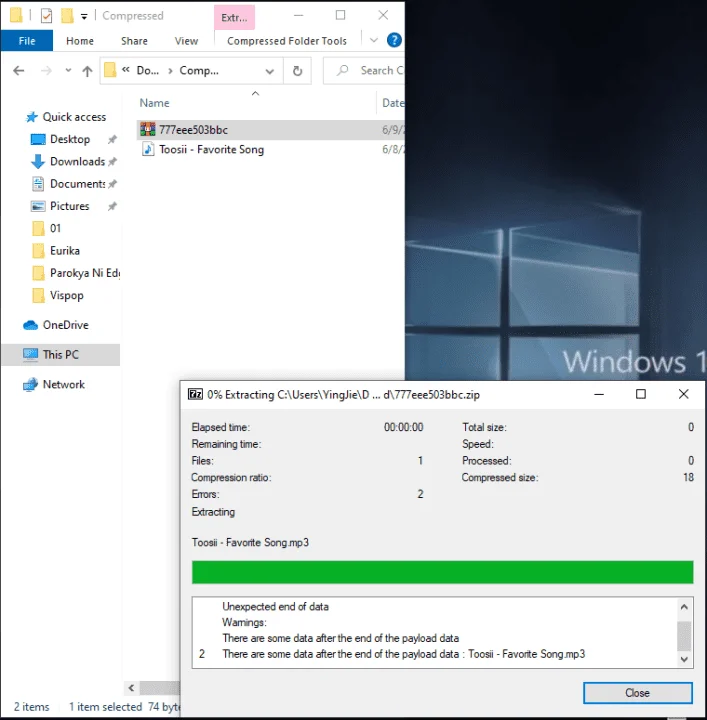
Task: Click the WinRAR icon of 777eee503bbc
Action: point(147,129)
